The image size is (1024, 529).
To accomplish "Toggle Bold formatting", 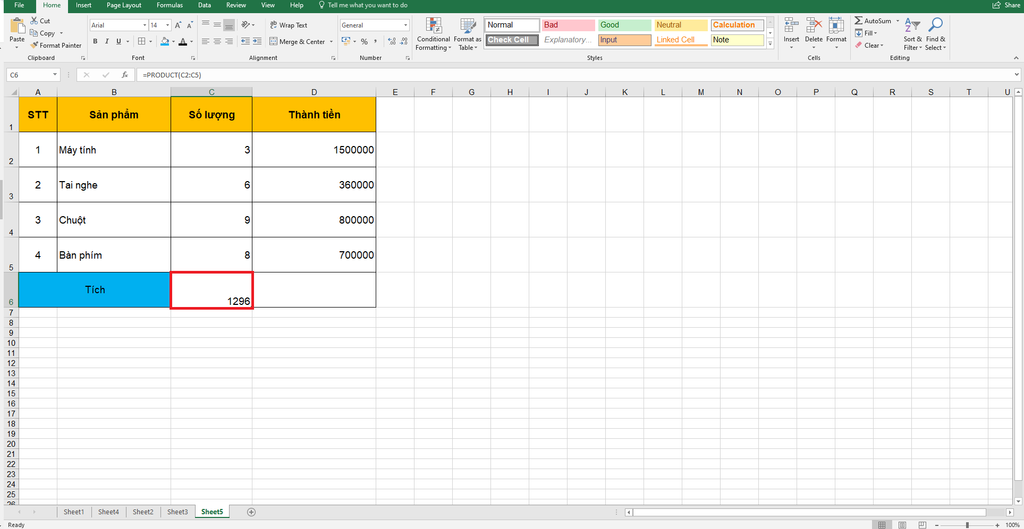I will click(95, 41).
